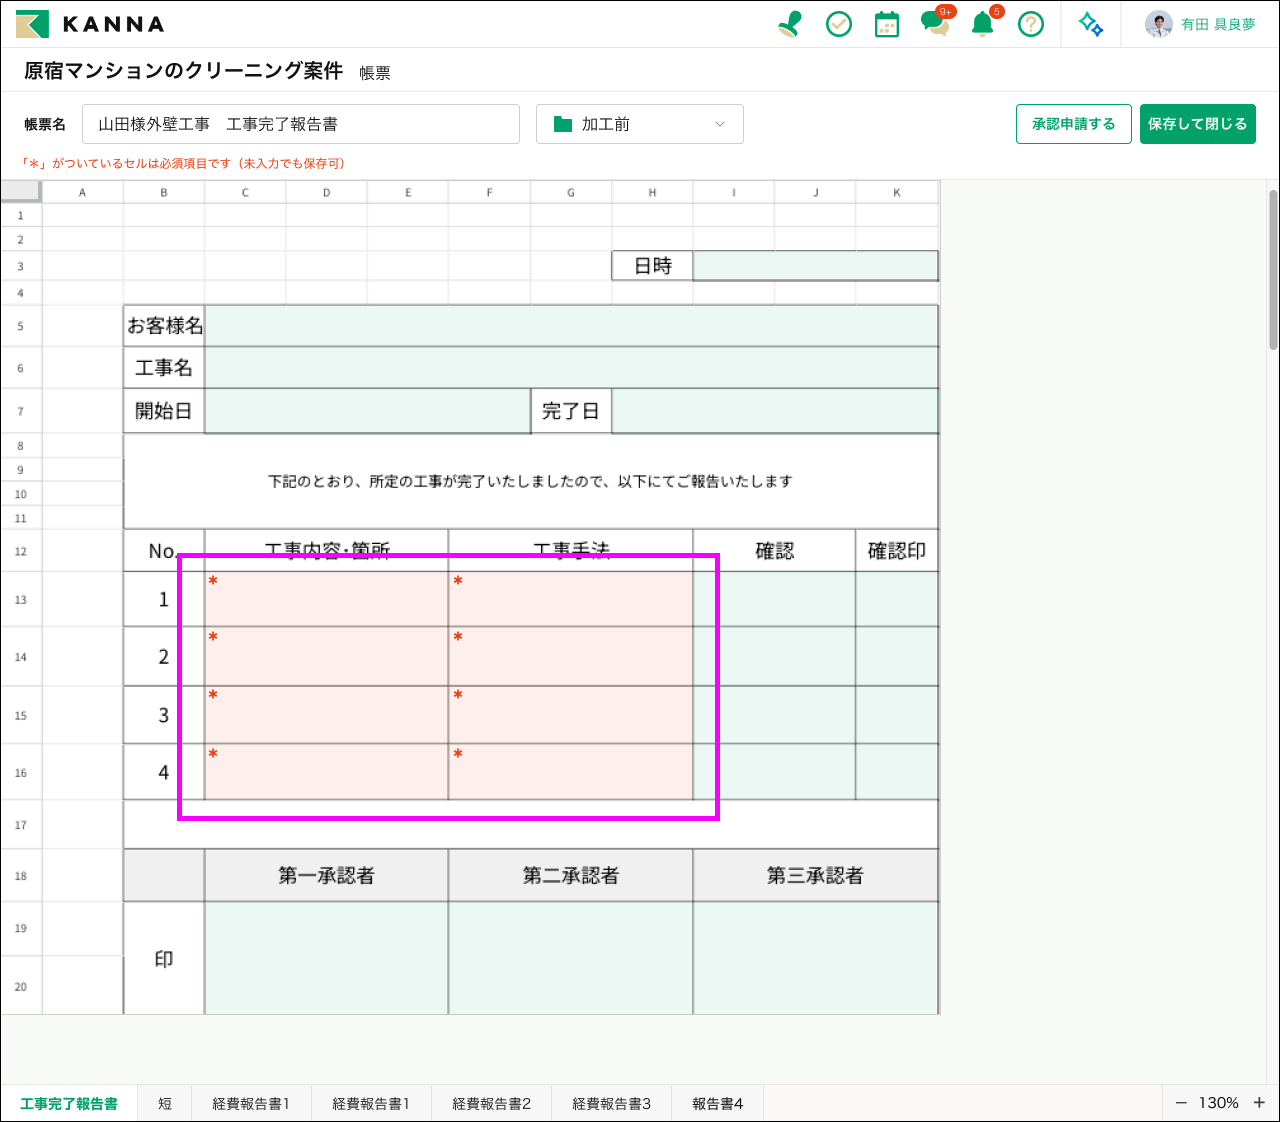Click the sparkle AI assistant icon
The width and height of the screenshot is (1280, 1122).
pos(1091,24)
